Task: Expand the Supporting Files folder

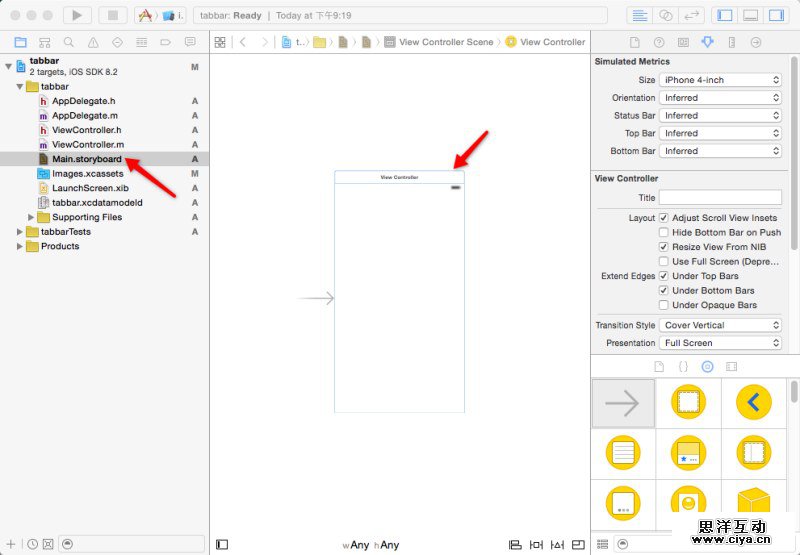Action: [x=31, y=217]
